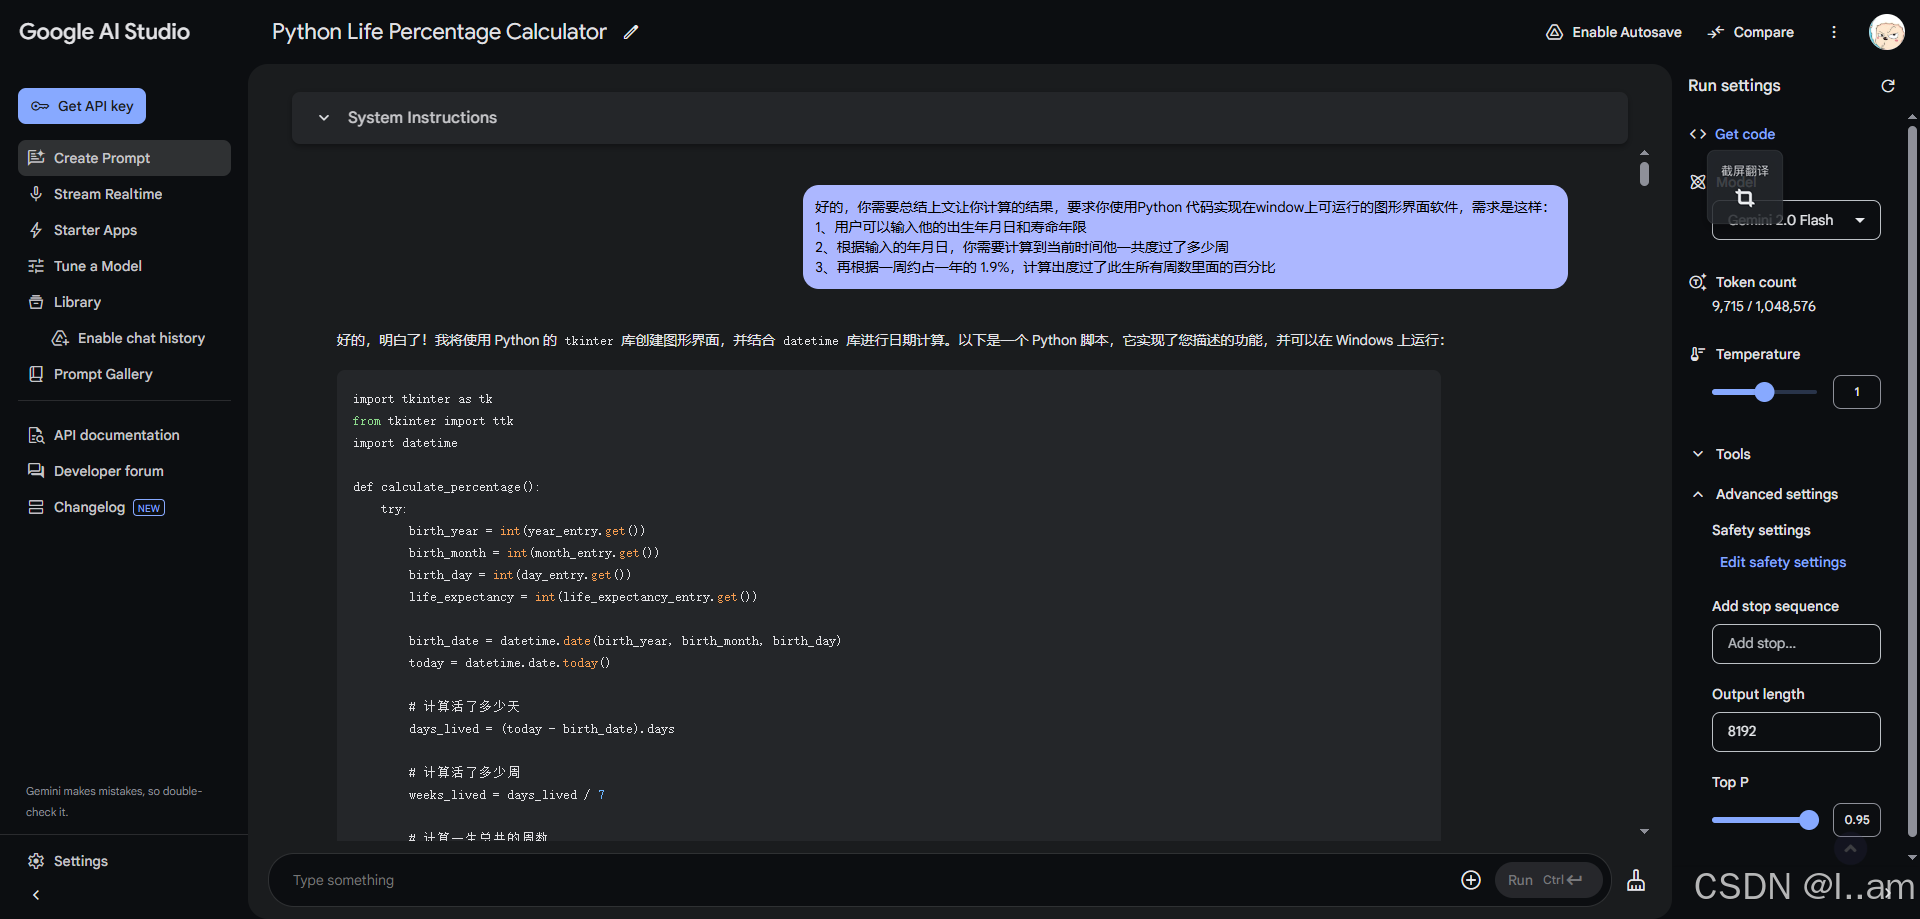Image resolution: width=1920 pixels, height=919 pixels.
Task: Click the user message bubble text
Action: (x=1184, y=237)
